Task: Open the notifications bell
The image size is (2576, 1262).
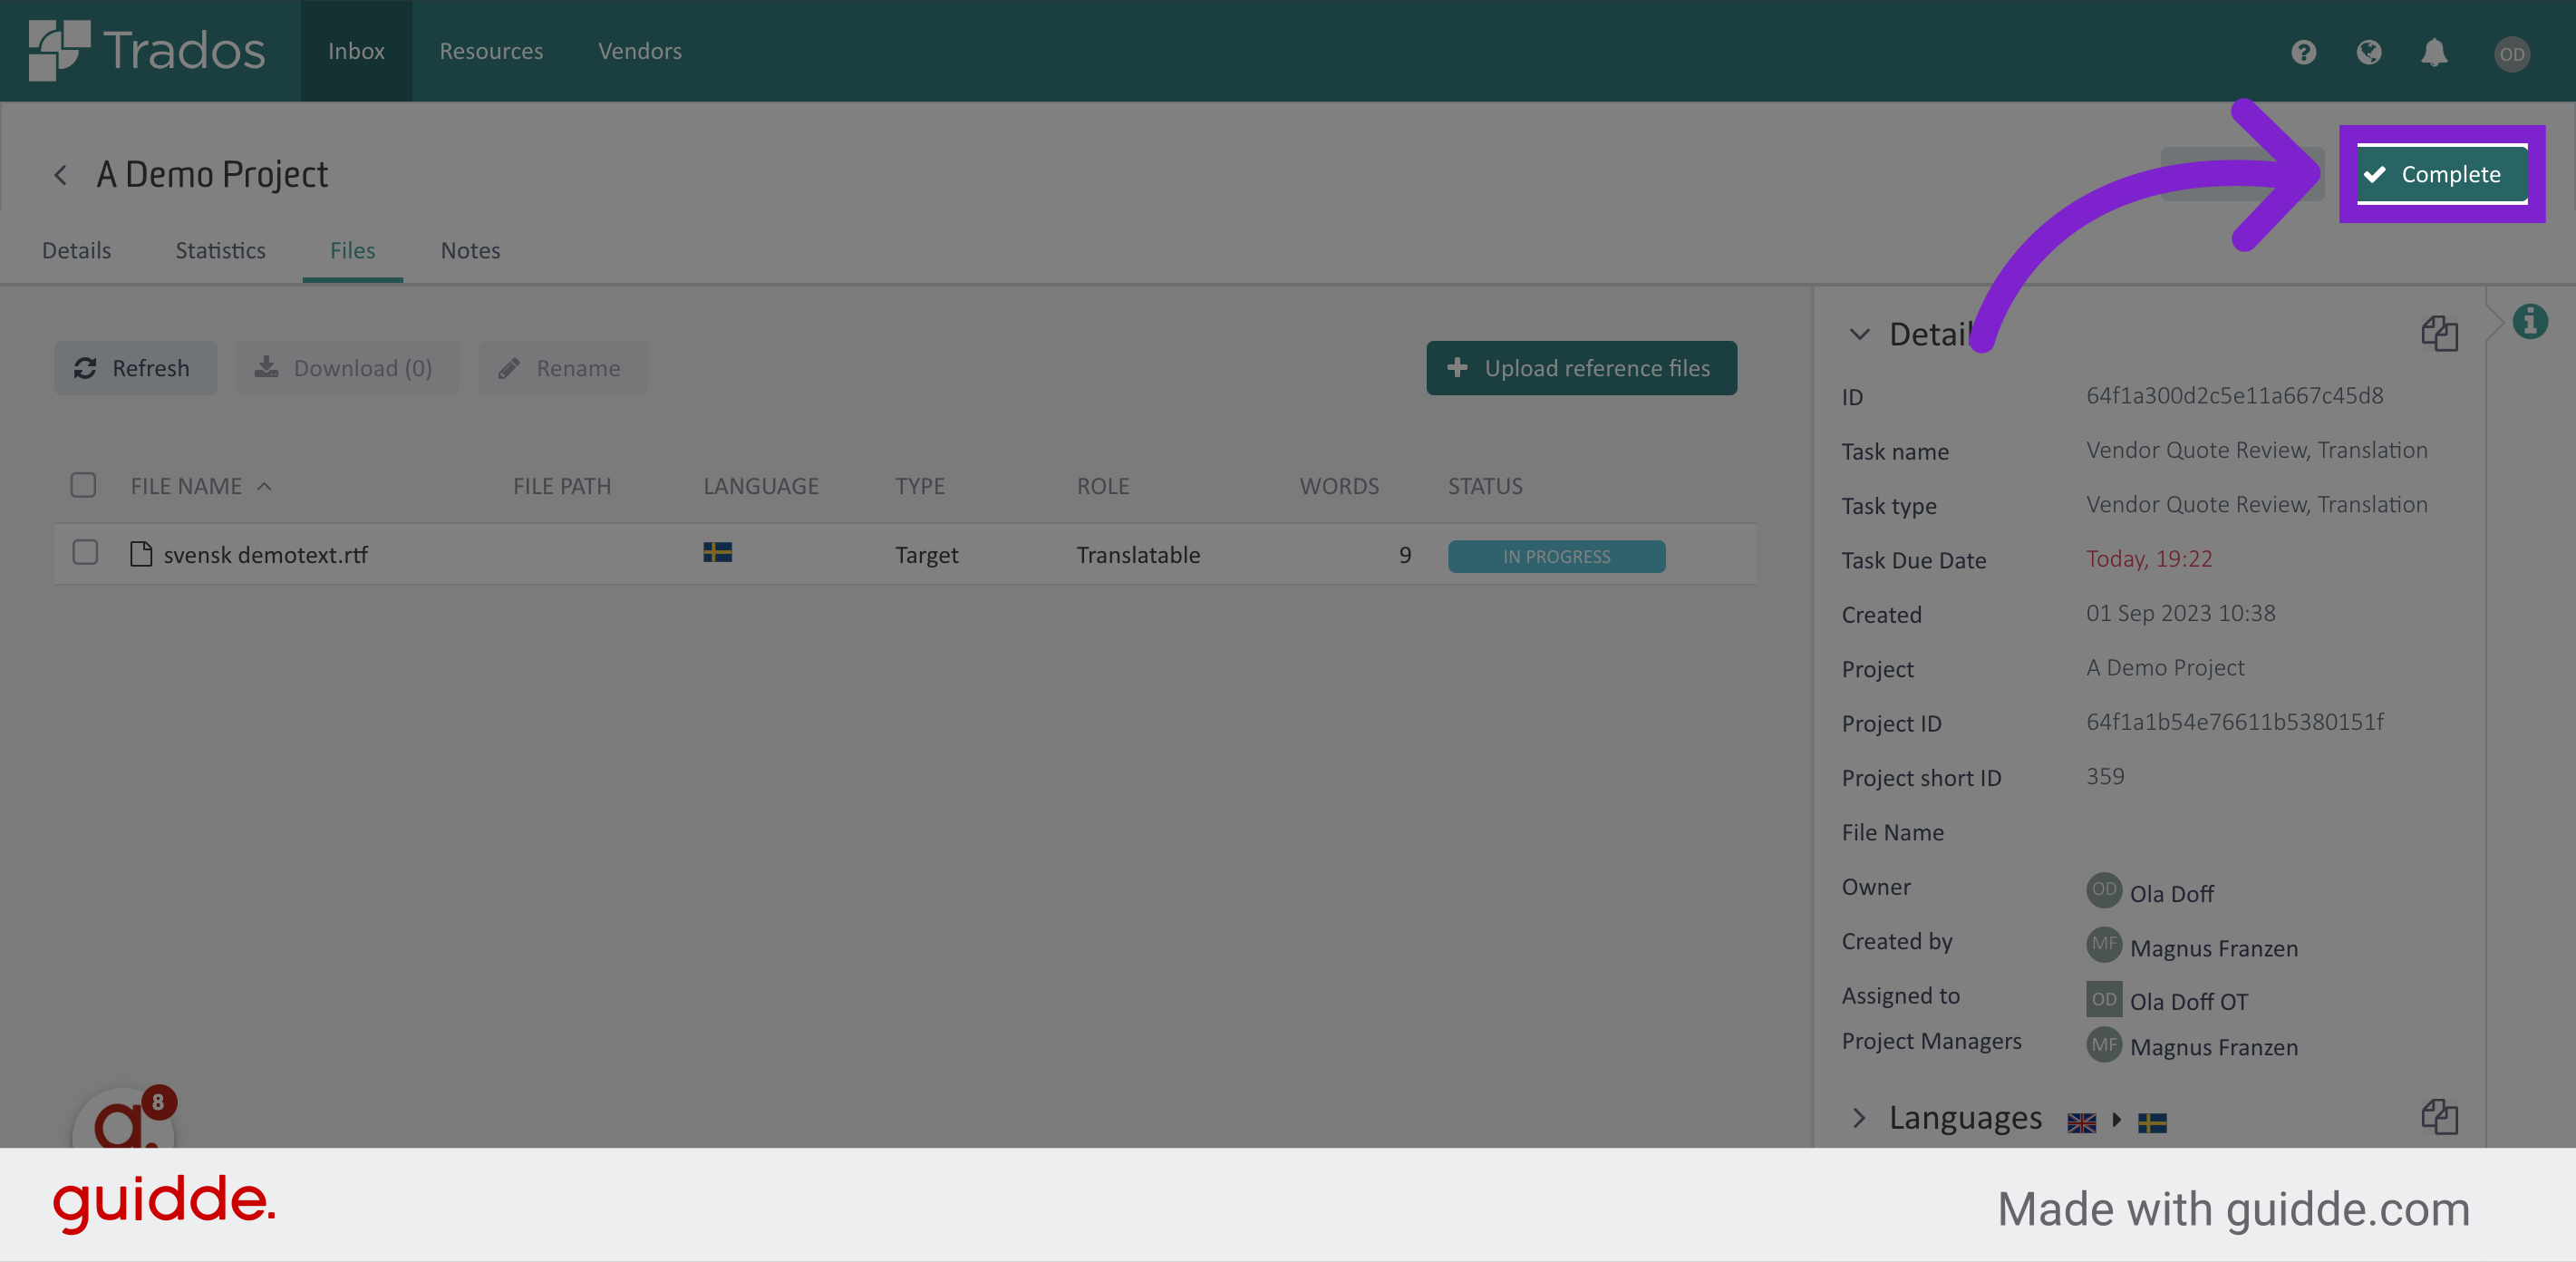Action: point(2434,52)
